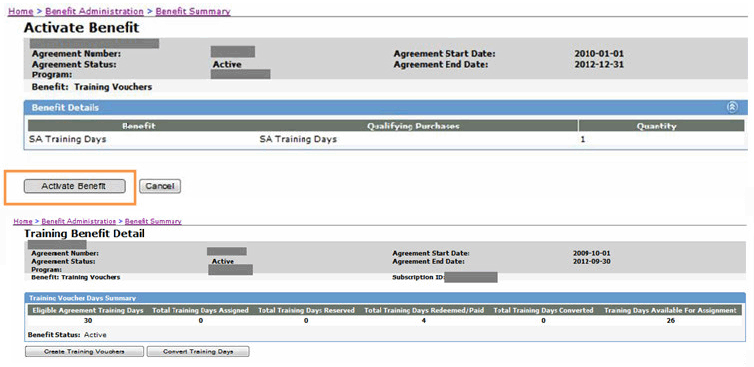Click Convert Training Days button

tap(198, 352)
